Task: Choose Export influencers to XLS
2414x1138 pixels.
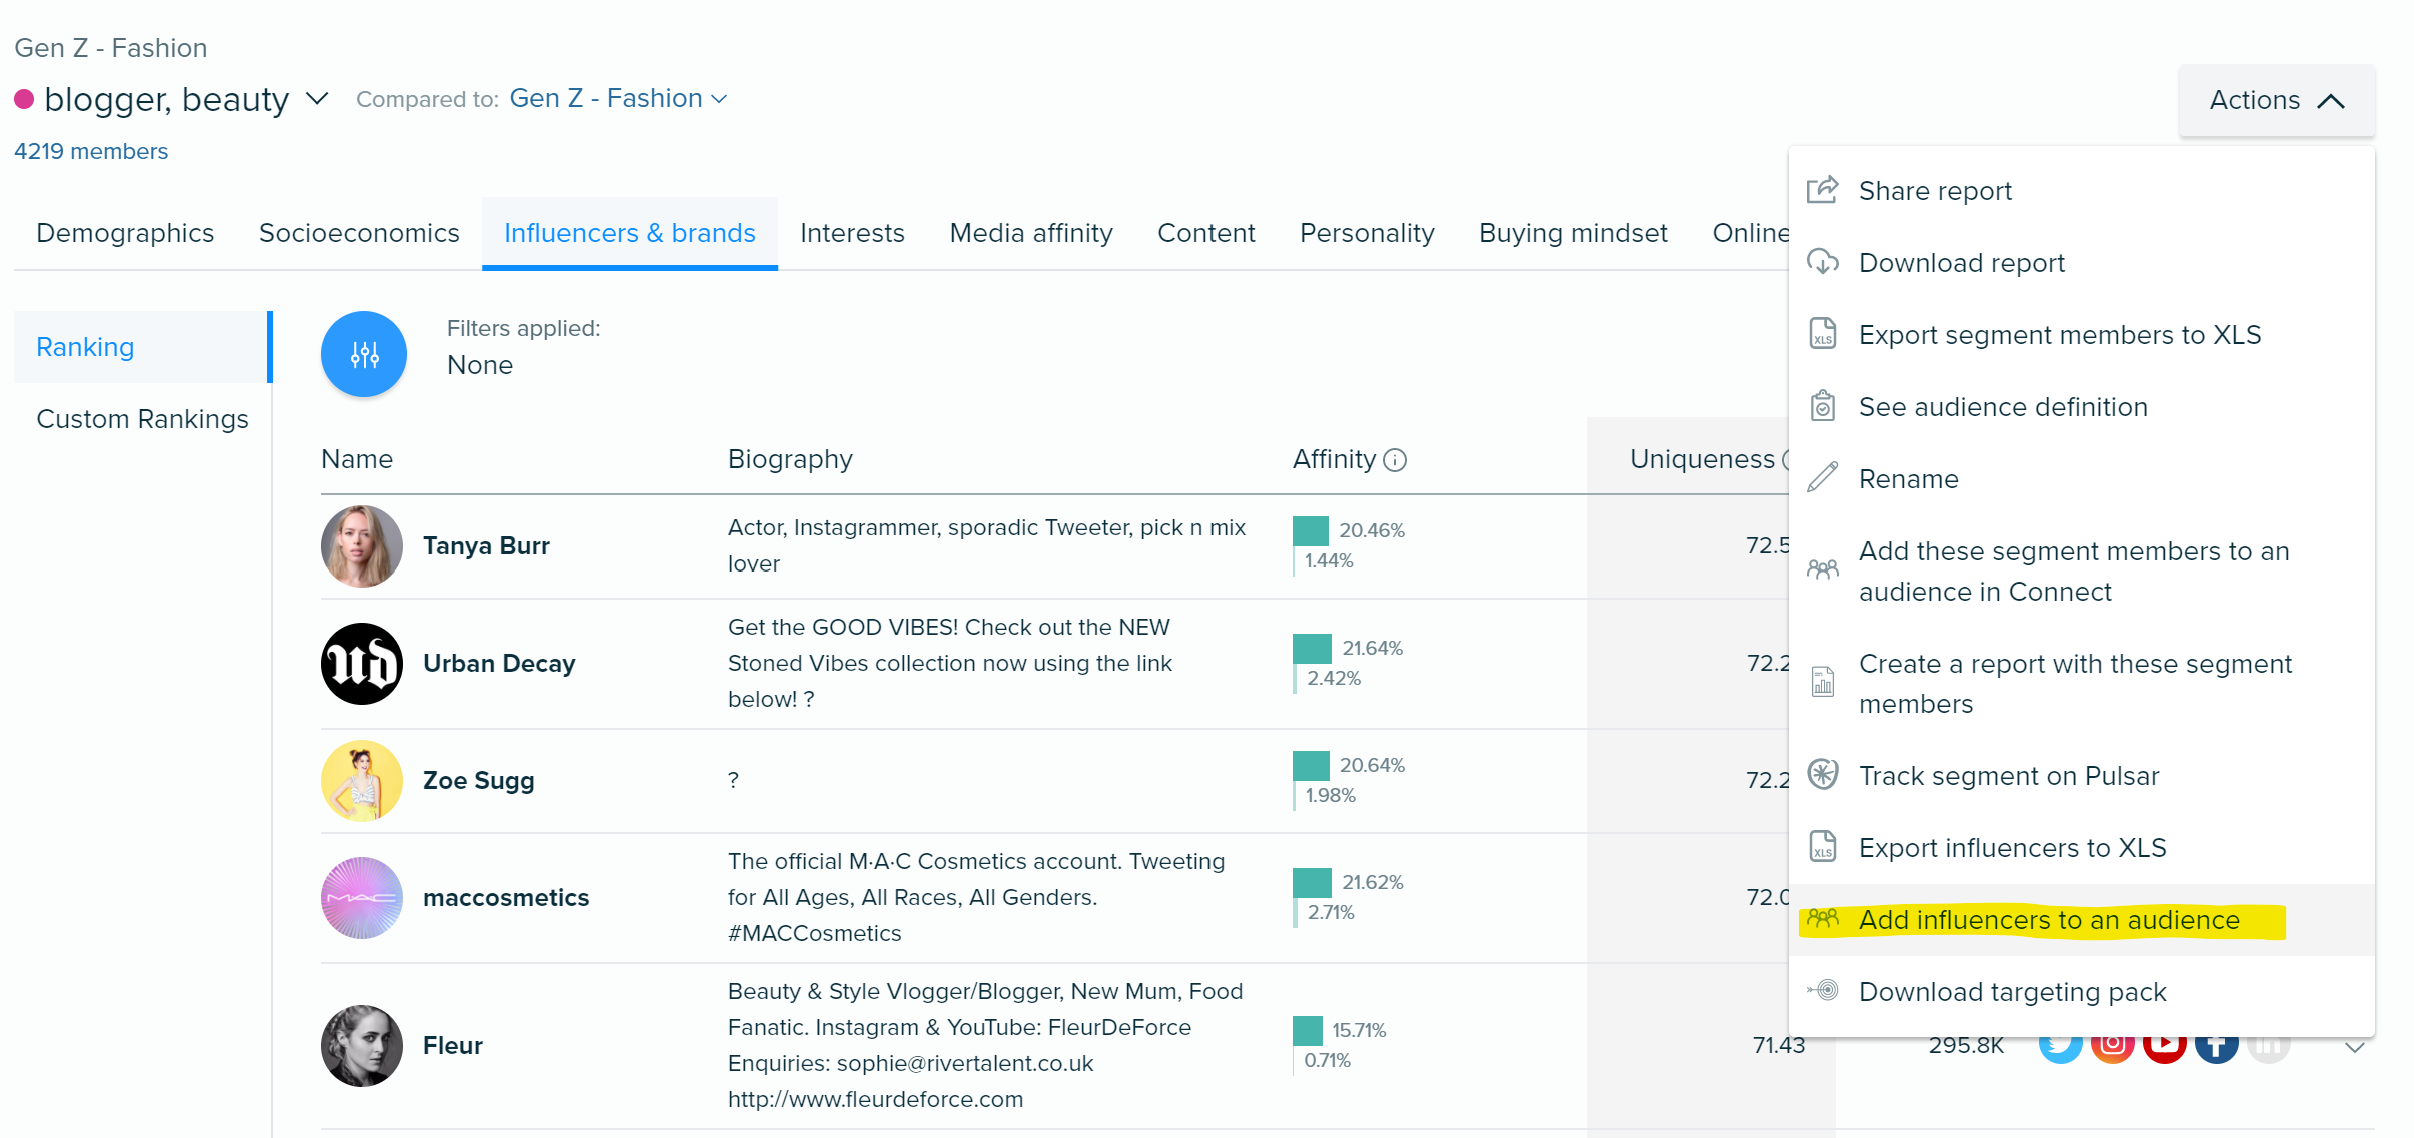Action: point(2081,847)
